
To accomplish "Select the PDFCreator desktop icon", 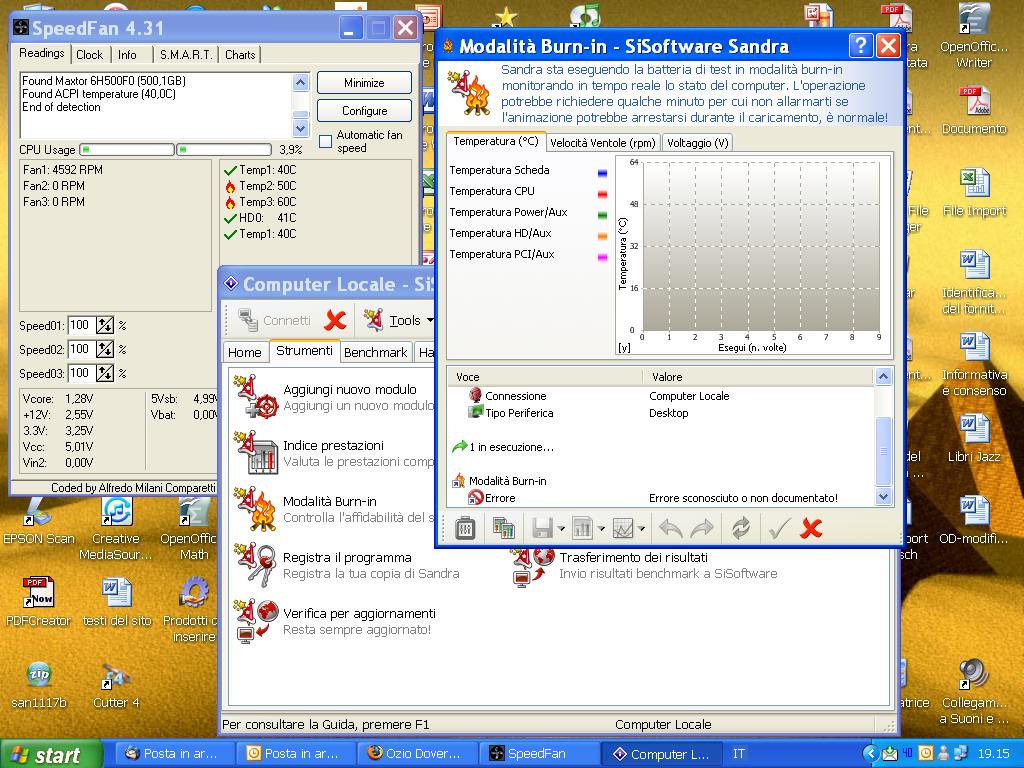I will pos(38,602).
